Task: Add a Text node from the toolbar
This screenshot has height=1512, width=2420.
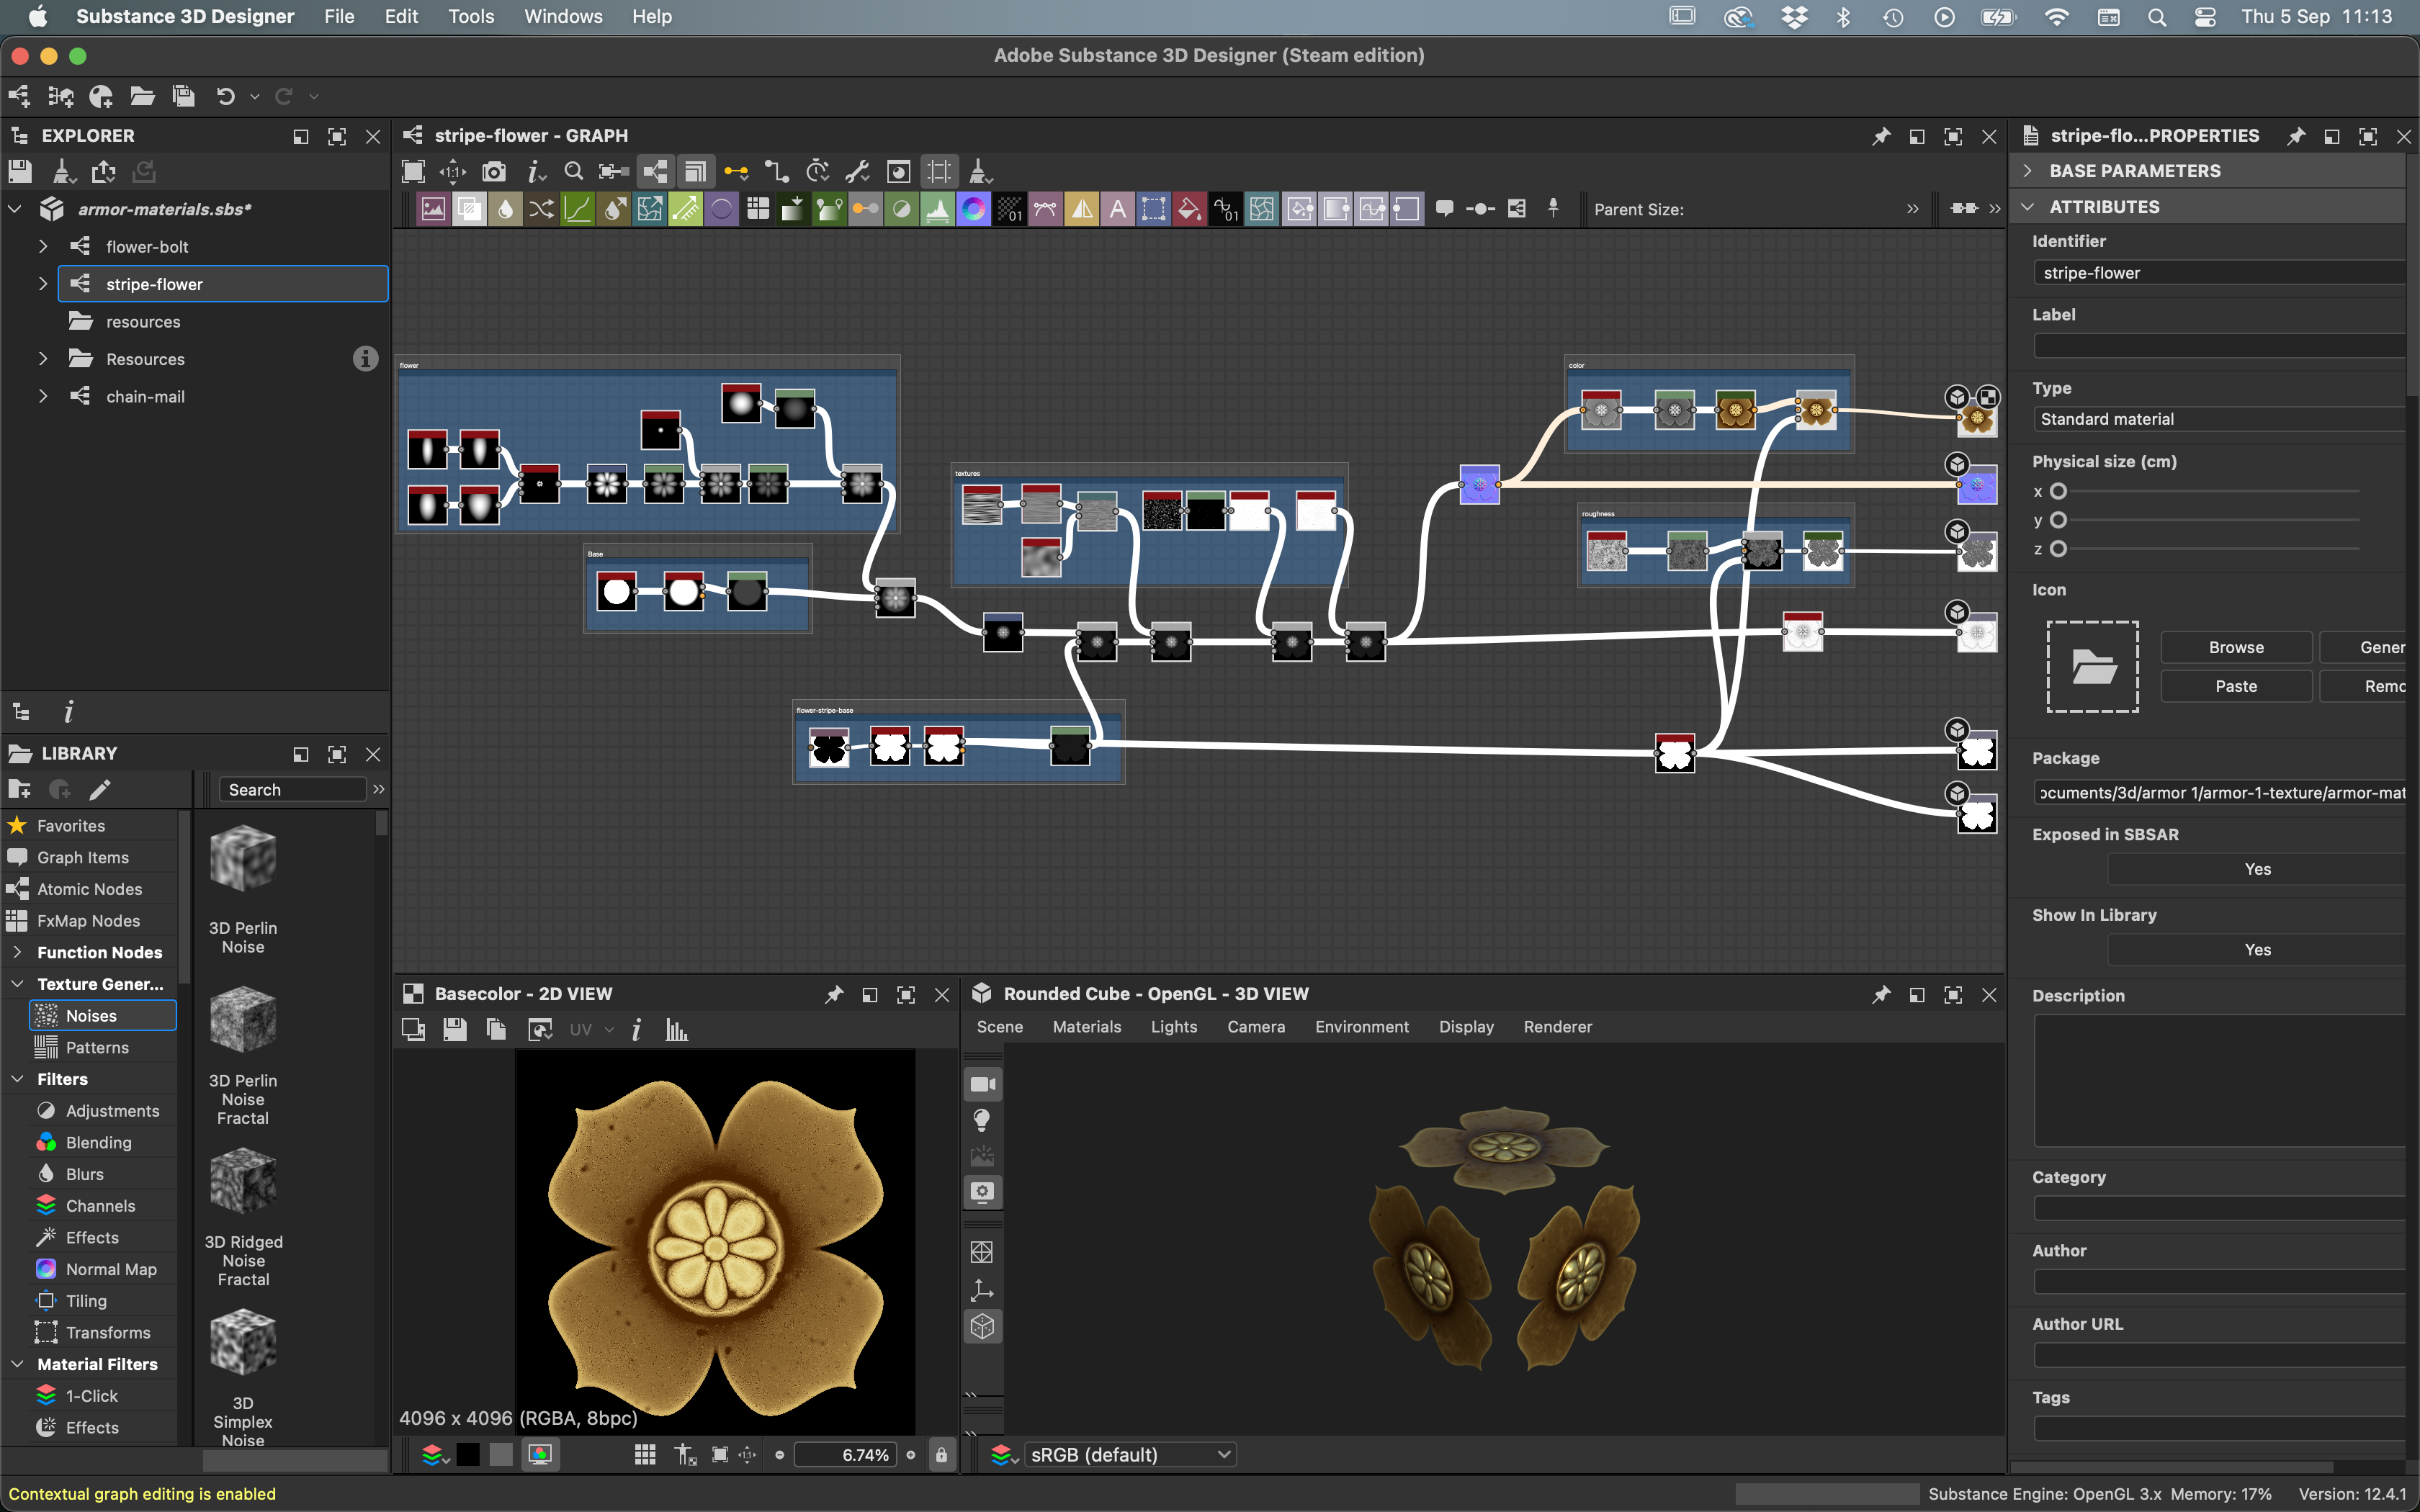Action: [x=1117, y=209]
